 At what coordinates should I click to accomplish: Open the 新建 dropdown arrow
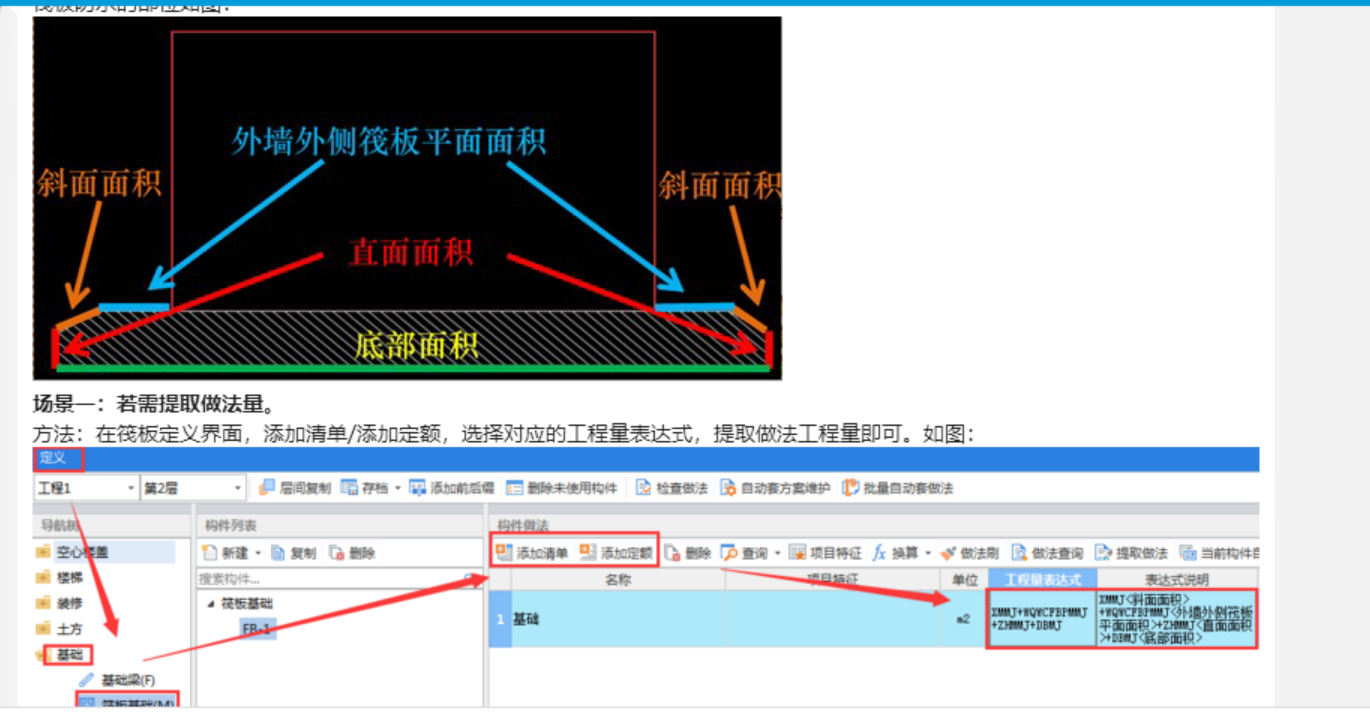tap(259, 552)
